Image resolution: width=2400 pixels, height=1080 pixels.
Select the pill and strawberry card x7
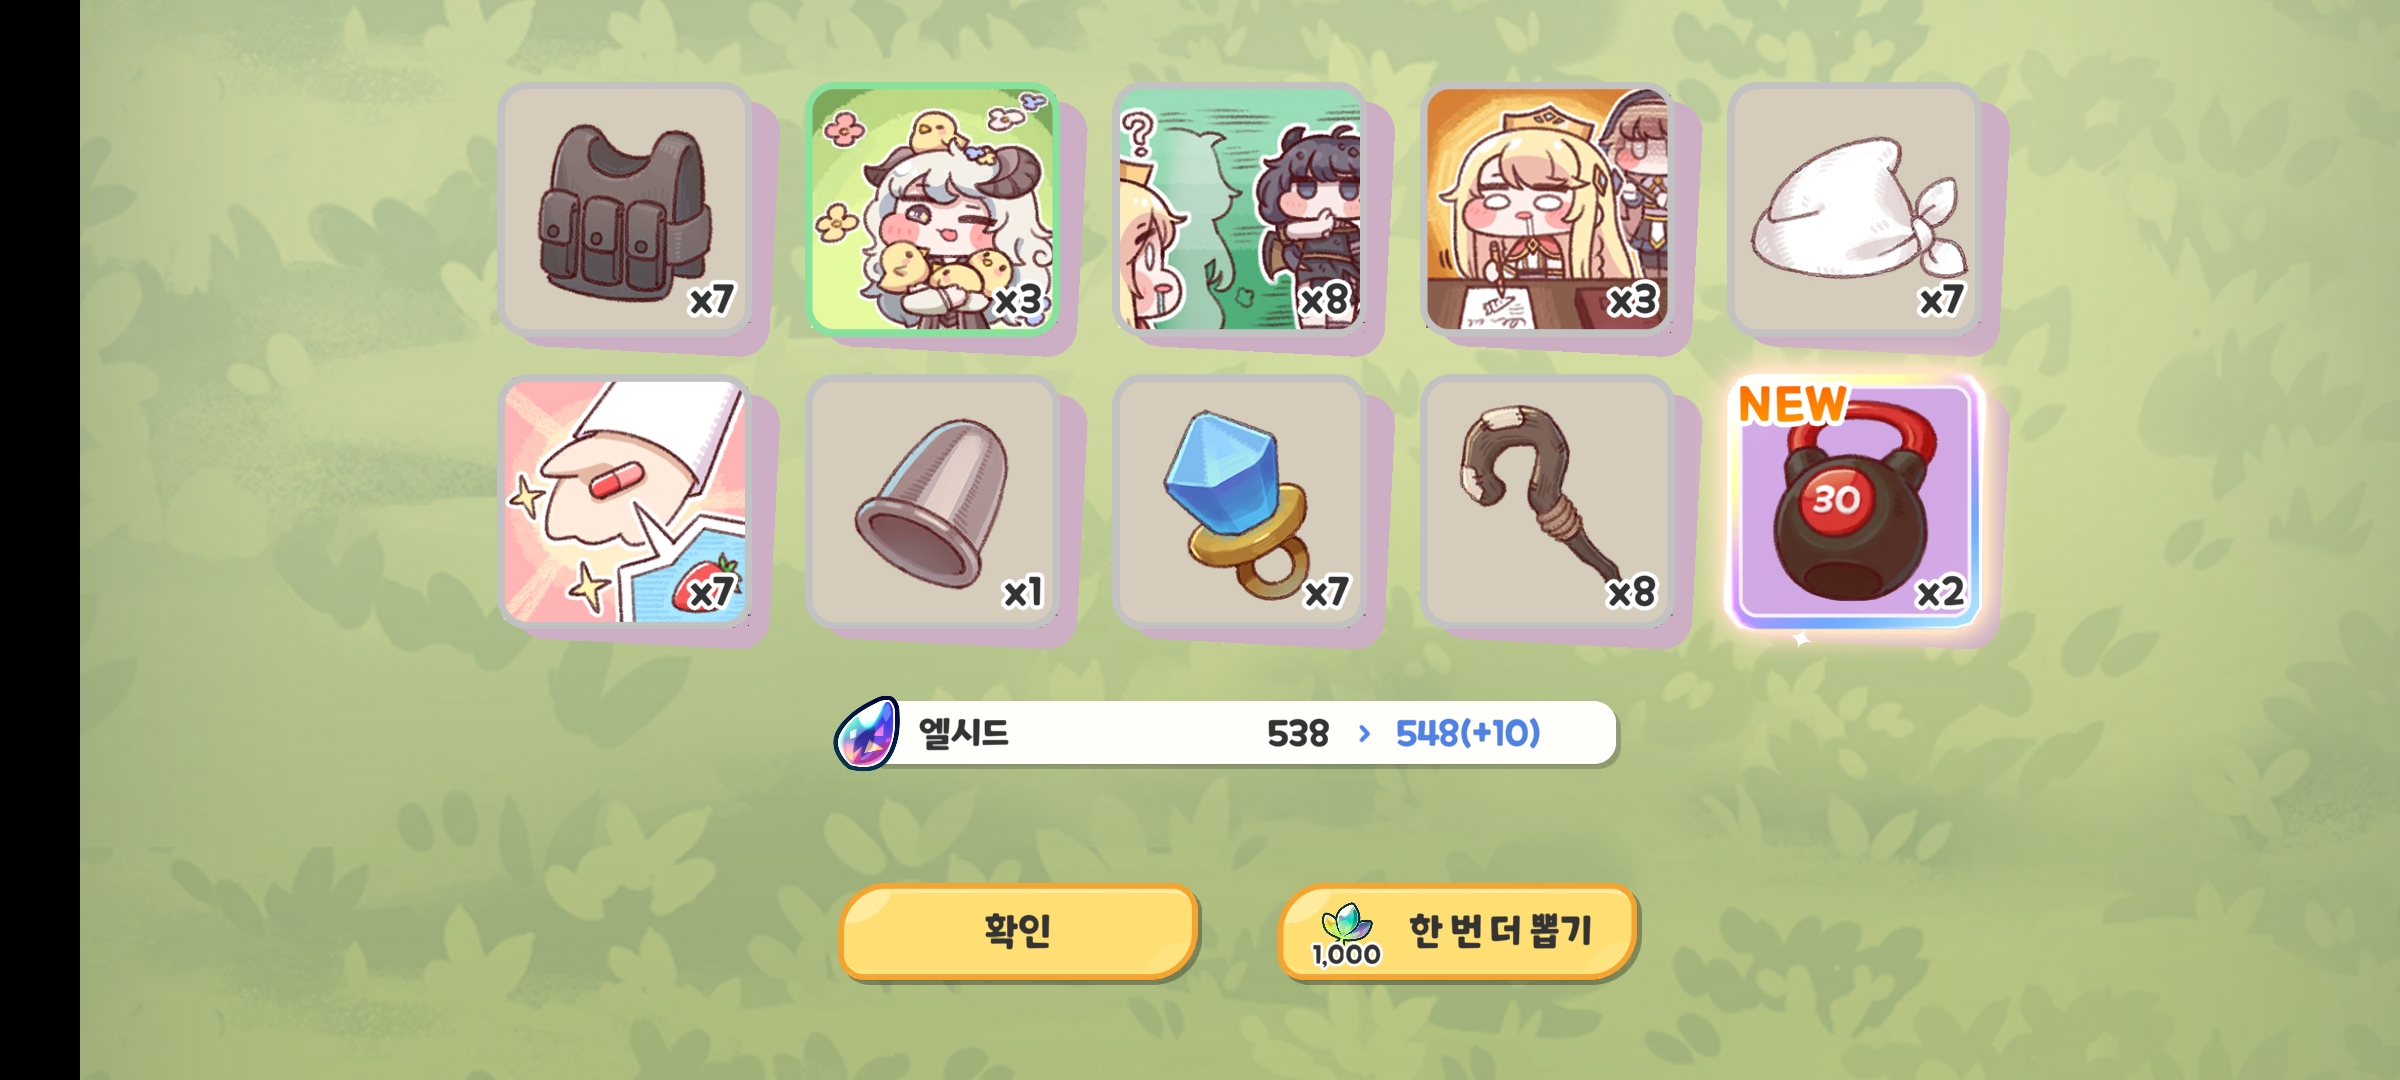(626, 502)
